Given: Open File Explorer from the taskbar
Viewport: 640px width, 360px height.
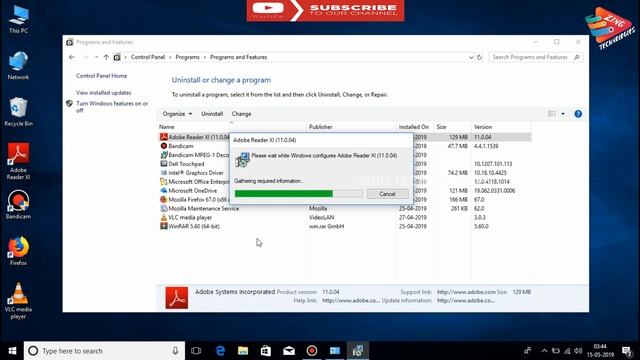Looking at the screenshot, I should coord(243,351).
